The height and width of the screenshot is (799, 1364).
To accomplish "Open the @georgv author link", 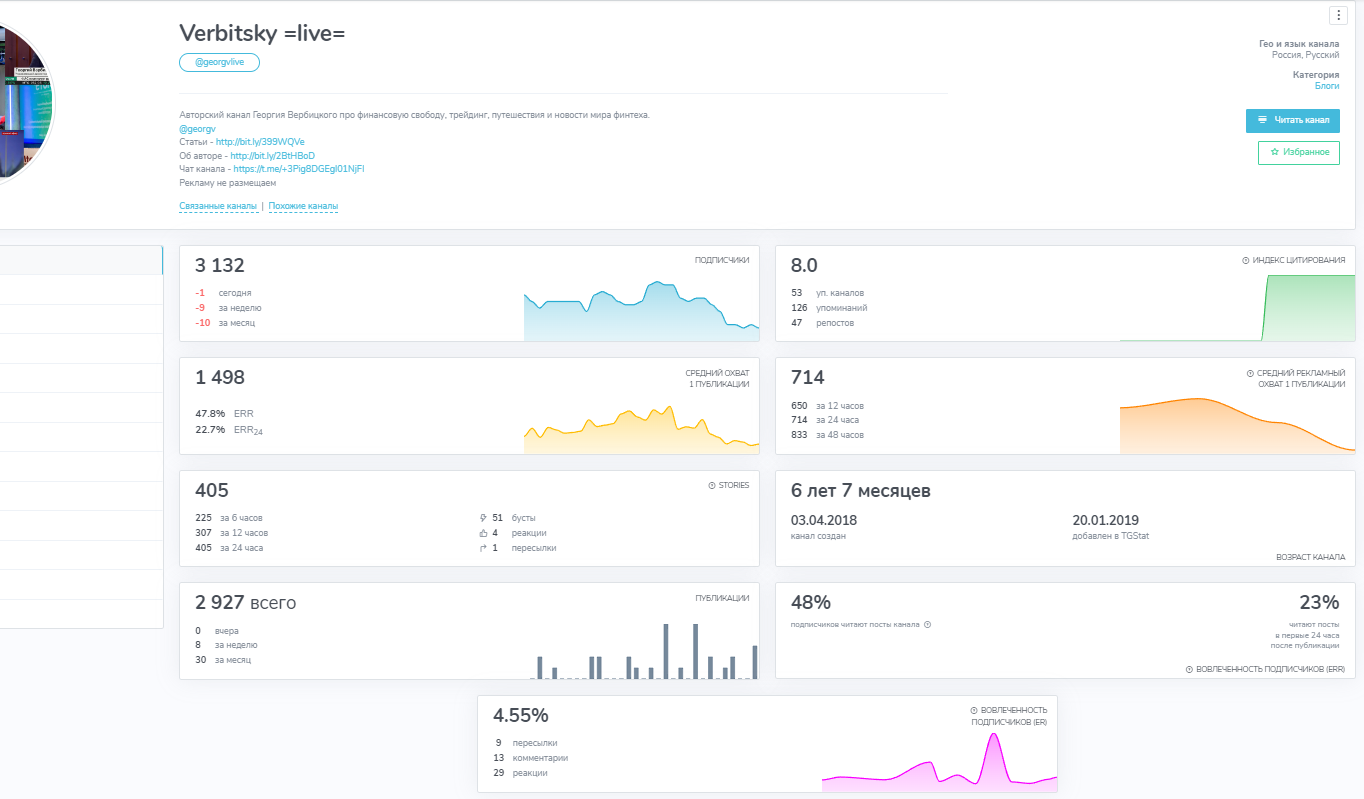I will click(x=198, y=129).
